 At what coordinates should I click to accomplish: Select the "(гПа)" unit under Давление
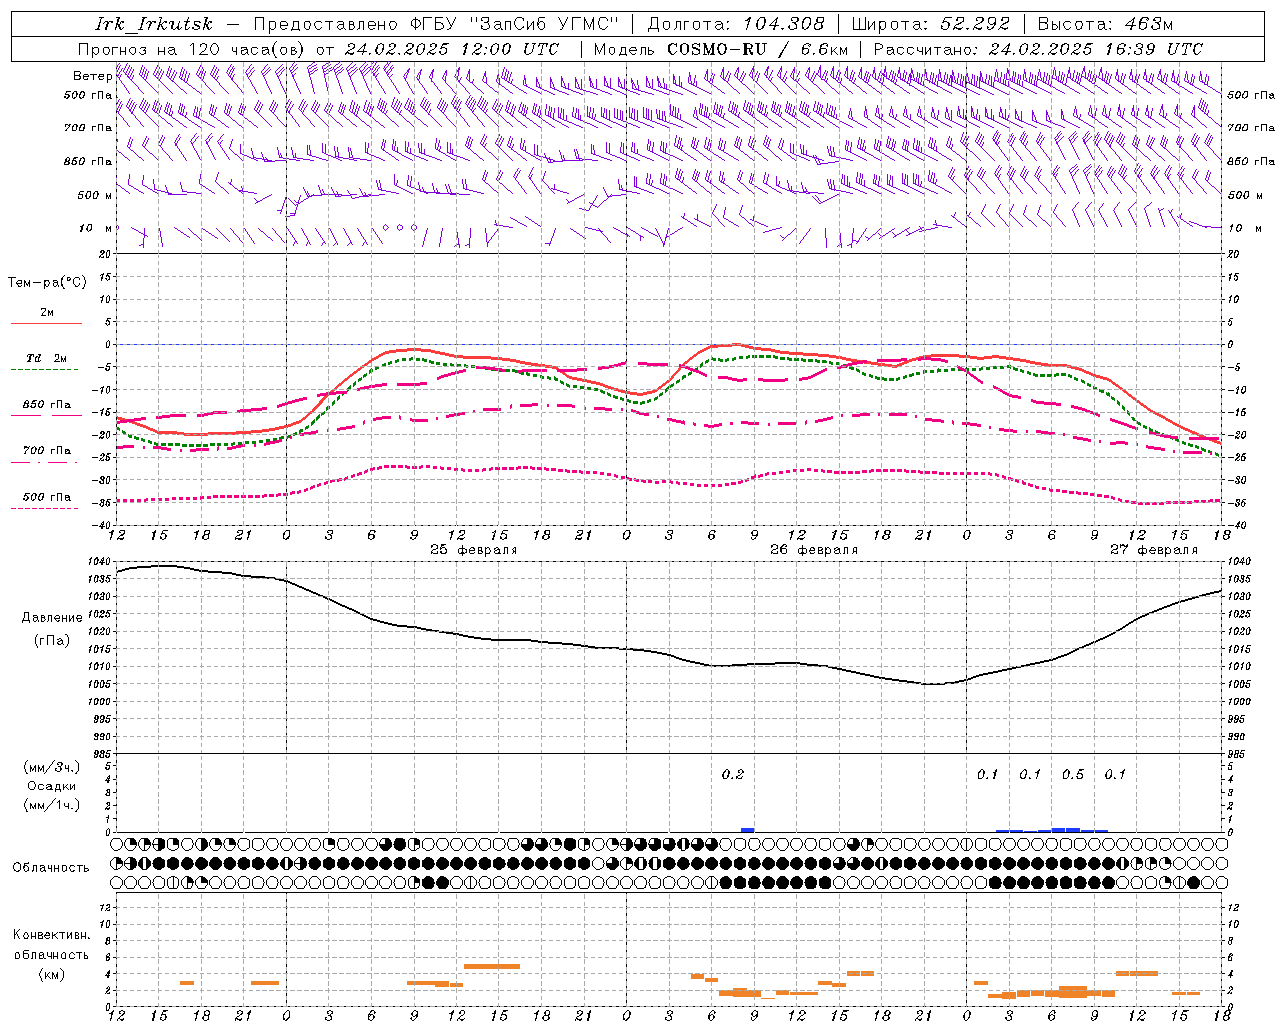tap(52, 640)
